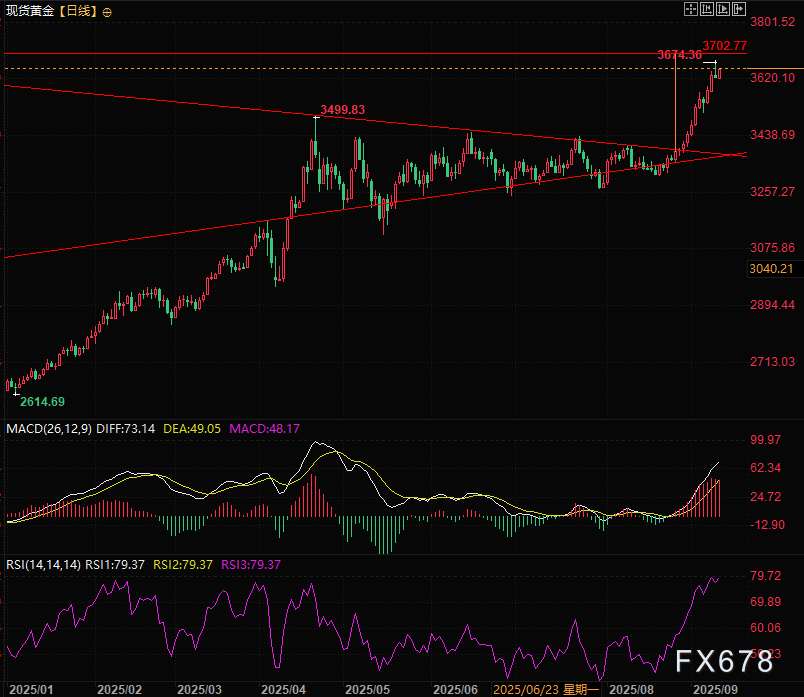Click 2025/04 on the time axis
The width and height of the screenshot is (804, 697).
tap(283, 689)
